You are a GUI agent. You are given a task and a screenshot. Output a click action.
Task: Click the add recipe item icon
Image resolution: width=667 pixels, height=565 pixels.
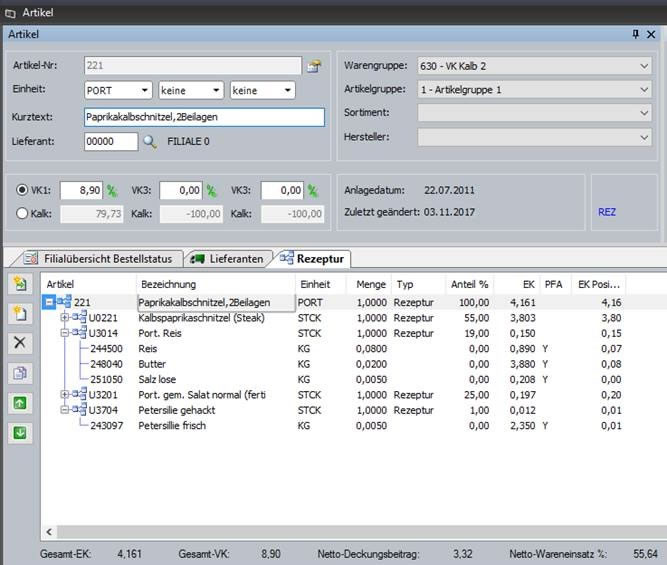[19, 285]
